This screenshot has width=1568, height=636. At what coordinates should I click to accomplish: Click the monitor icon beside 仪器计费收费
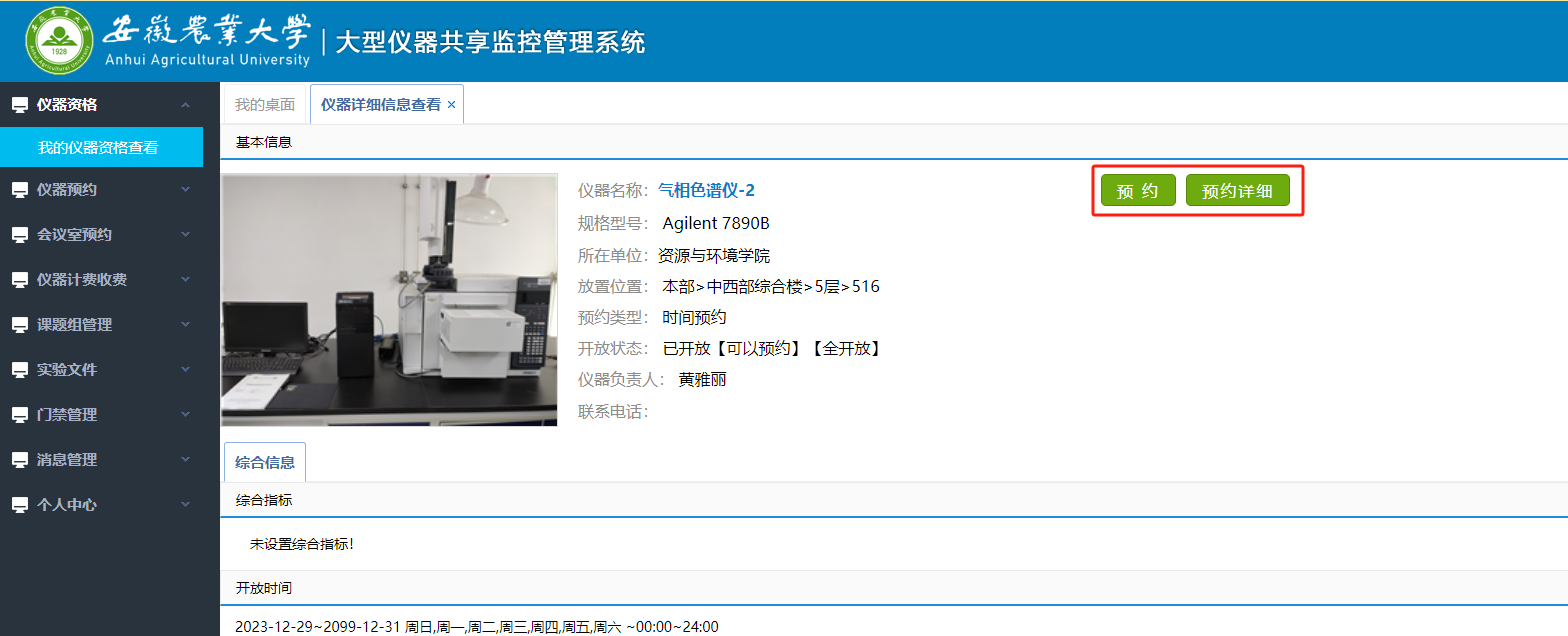19,280
